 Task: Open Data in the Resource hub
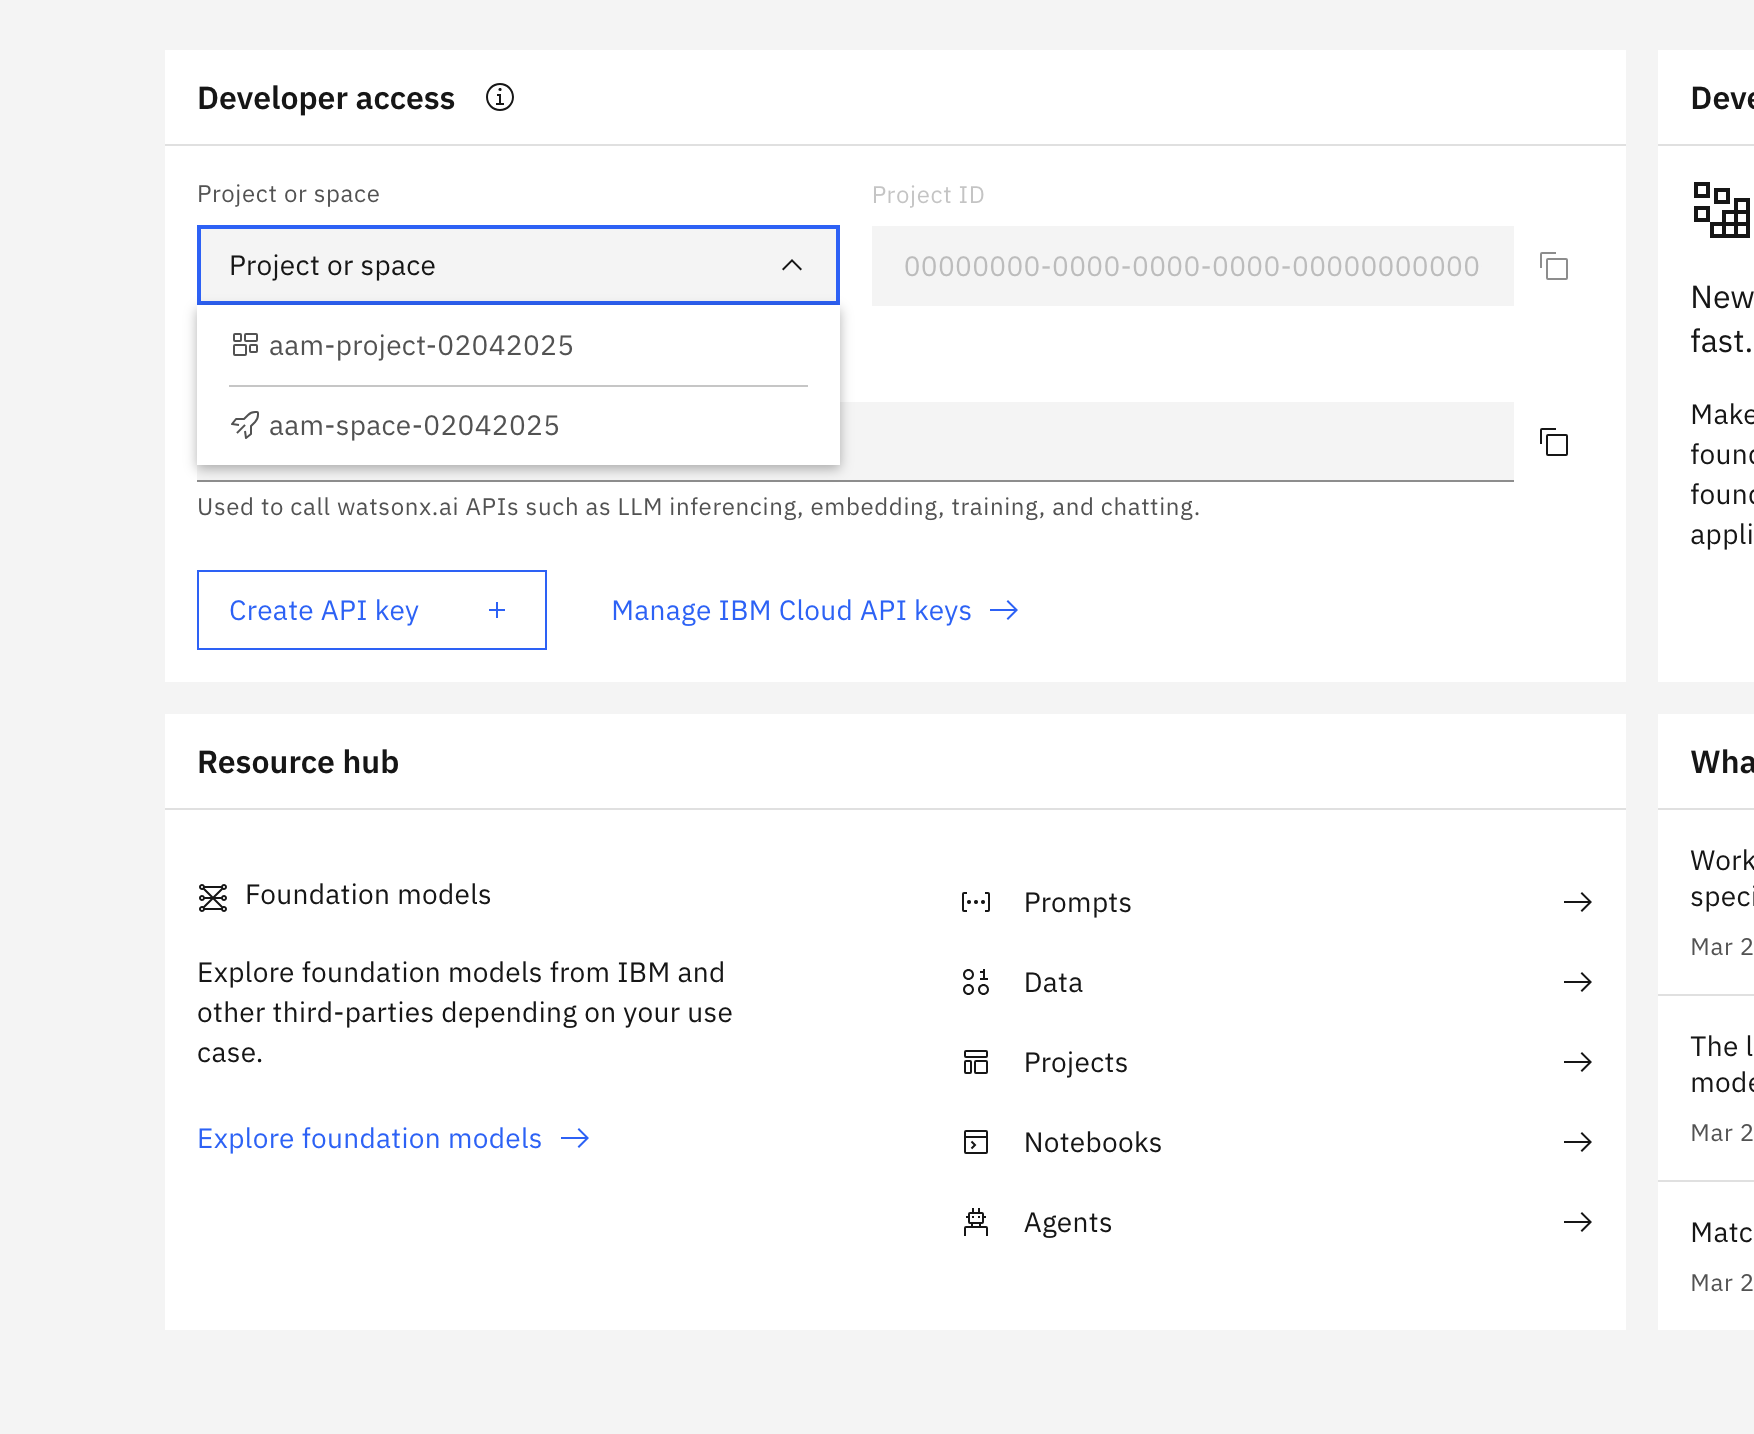click(x=1053, y=982)
